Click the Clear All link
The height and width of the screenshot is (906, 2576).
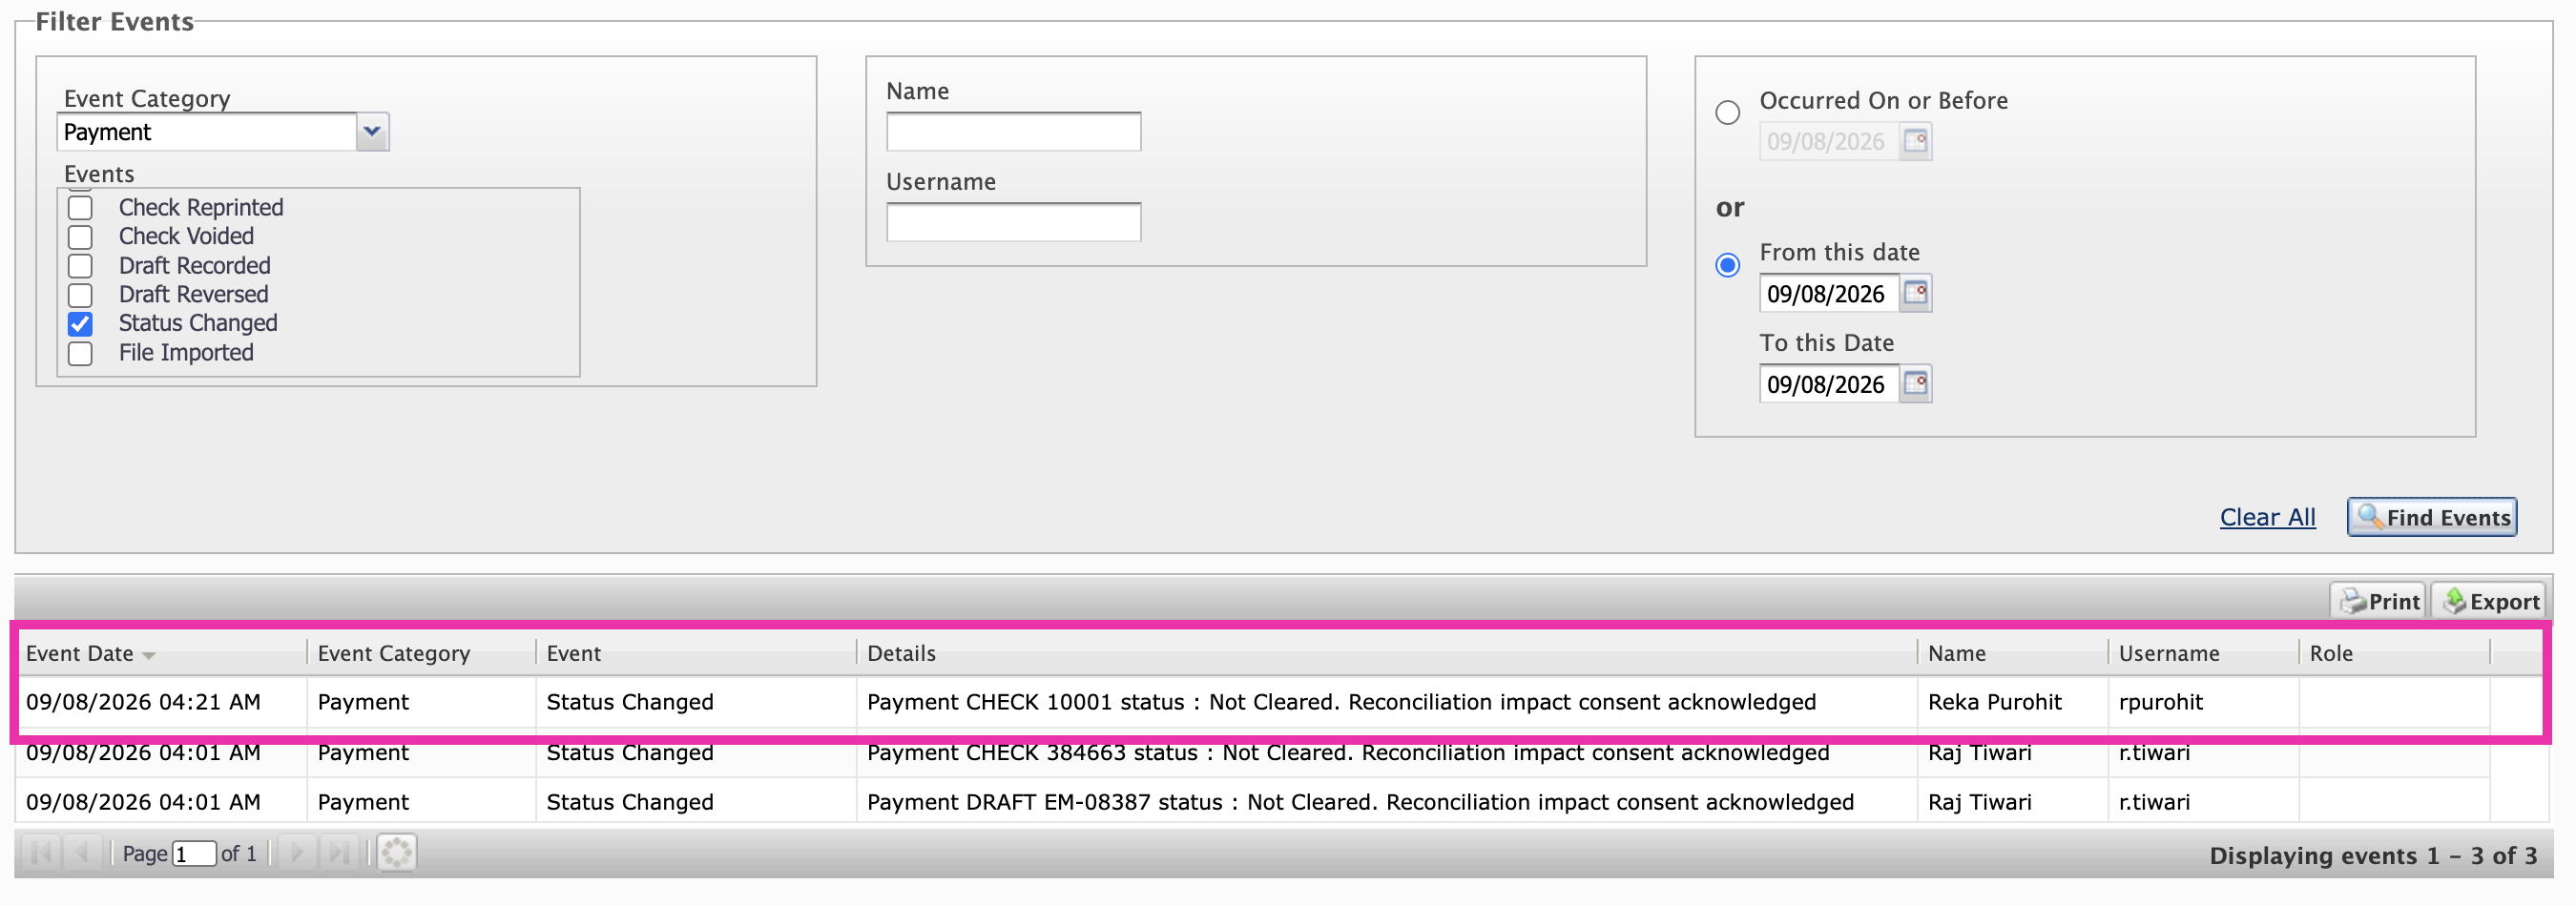point(2267,517)
